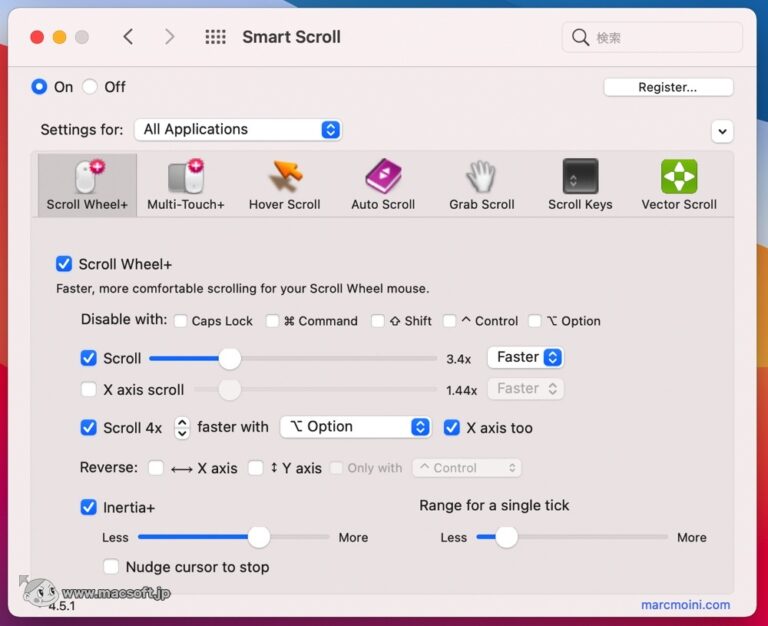Viewport: 768px width, 626px height.
Task: Check Reverse Y axis
Action: [256, 468]
